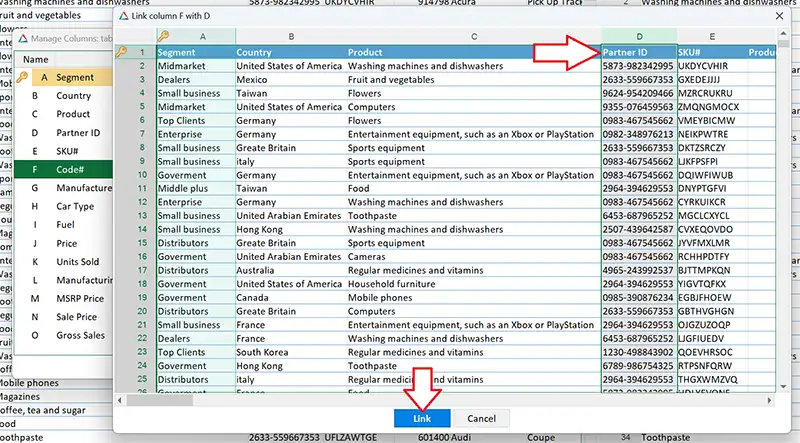The image size is (800, 443).
Task: Click the Partner ID header cell
Action: (639, 52)
